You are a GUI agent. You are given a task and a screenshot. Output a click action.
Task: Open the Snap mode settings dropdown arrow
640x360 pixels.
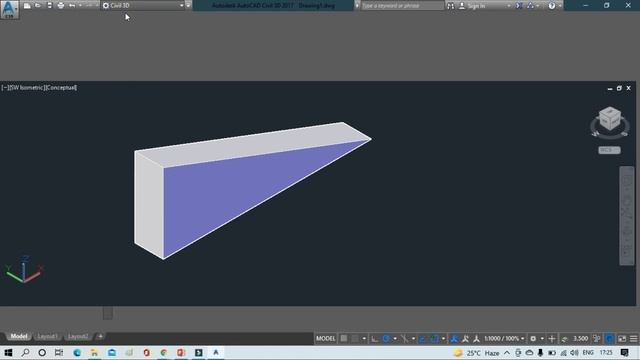pyautogui.click(x=364, y=338)
